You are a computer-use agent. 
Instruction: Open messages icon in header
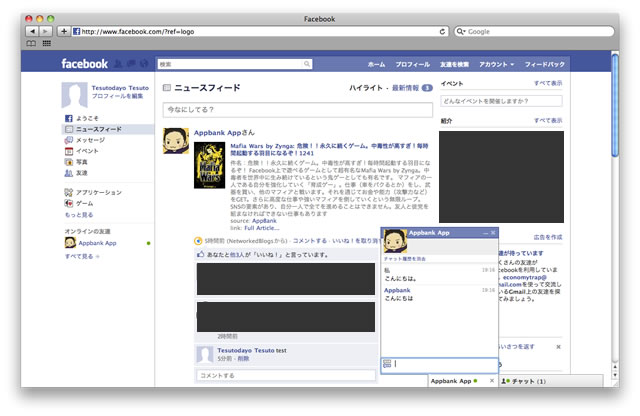pyautogui.click(x=131, y=63)
